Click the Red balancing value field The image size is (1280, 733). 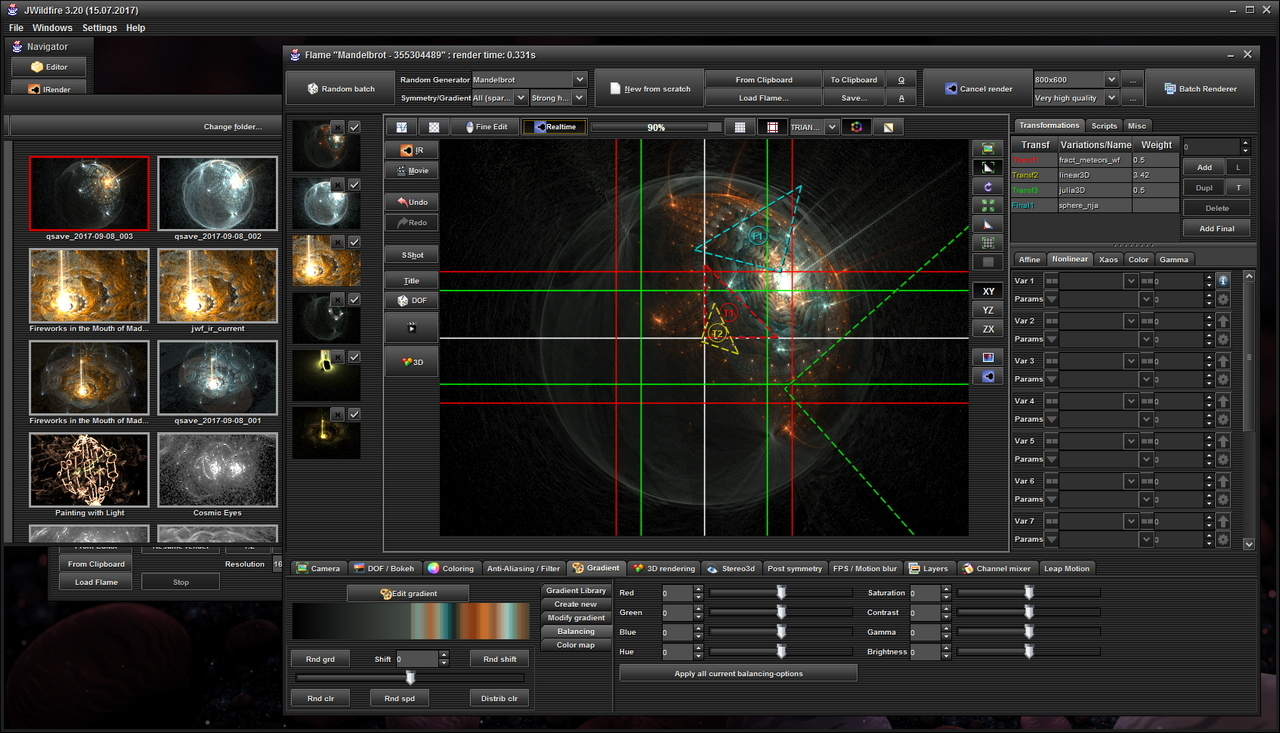[675, 593]
